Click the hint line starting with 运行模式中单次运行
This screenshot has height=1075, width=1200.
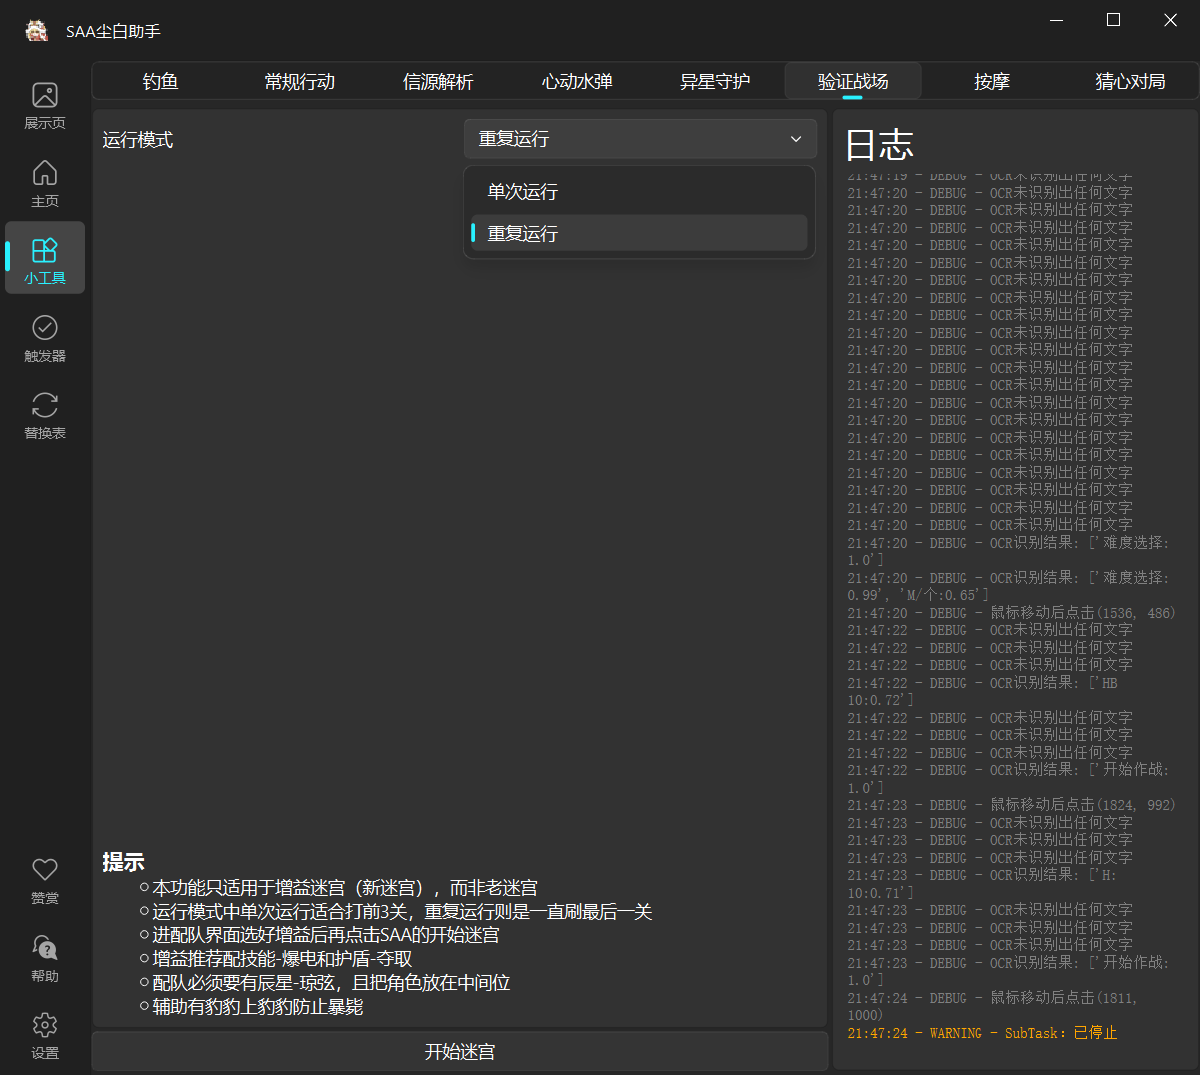coord(402,912)
